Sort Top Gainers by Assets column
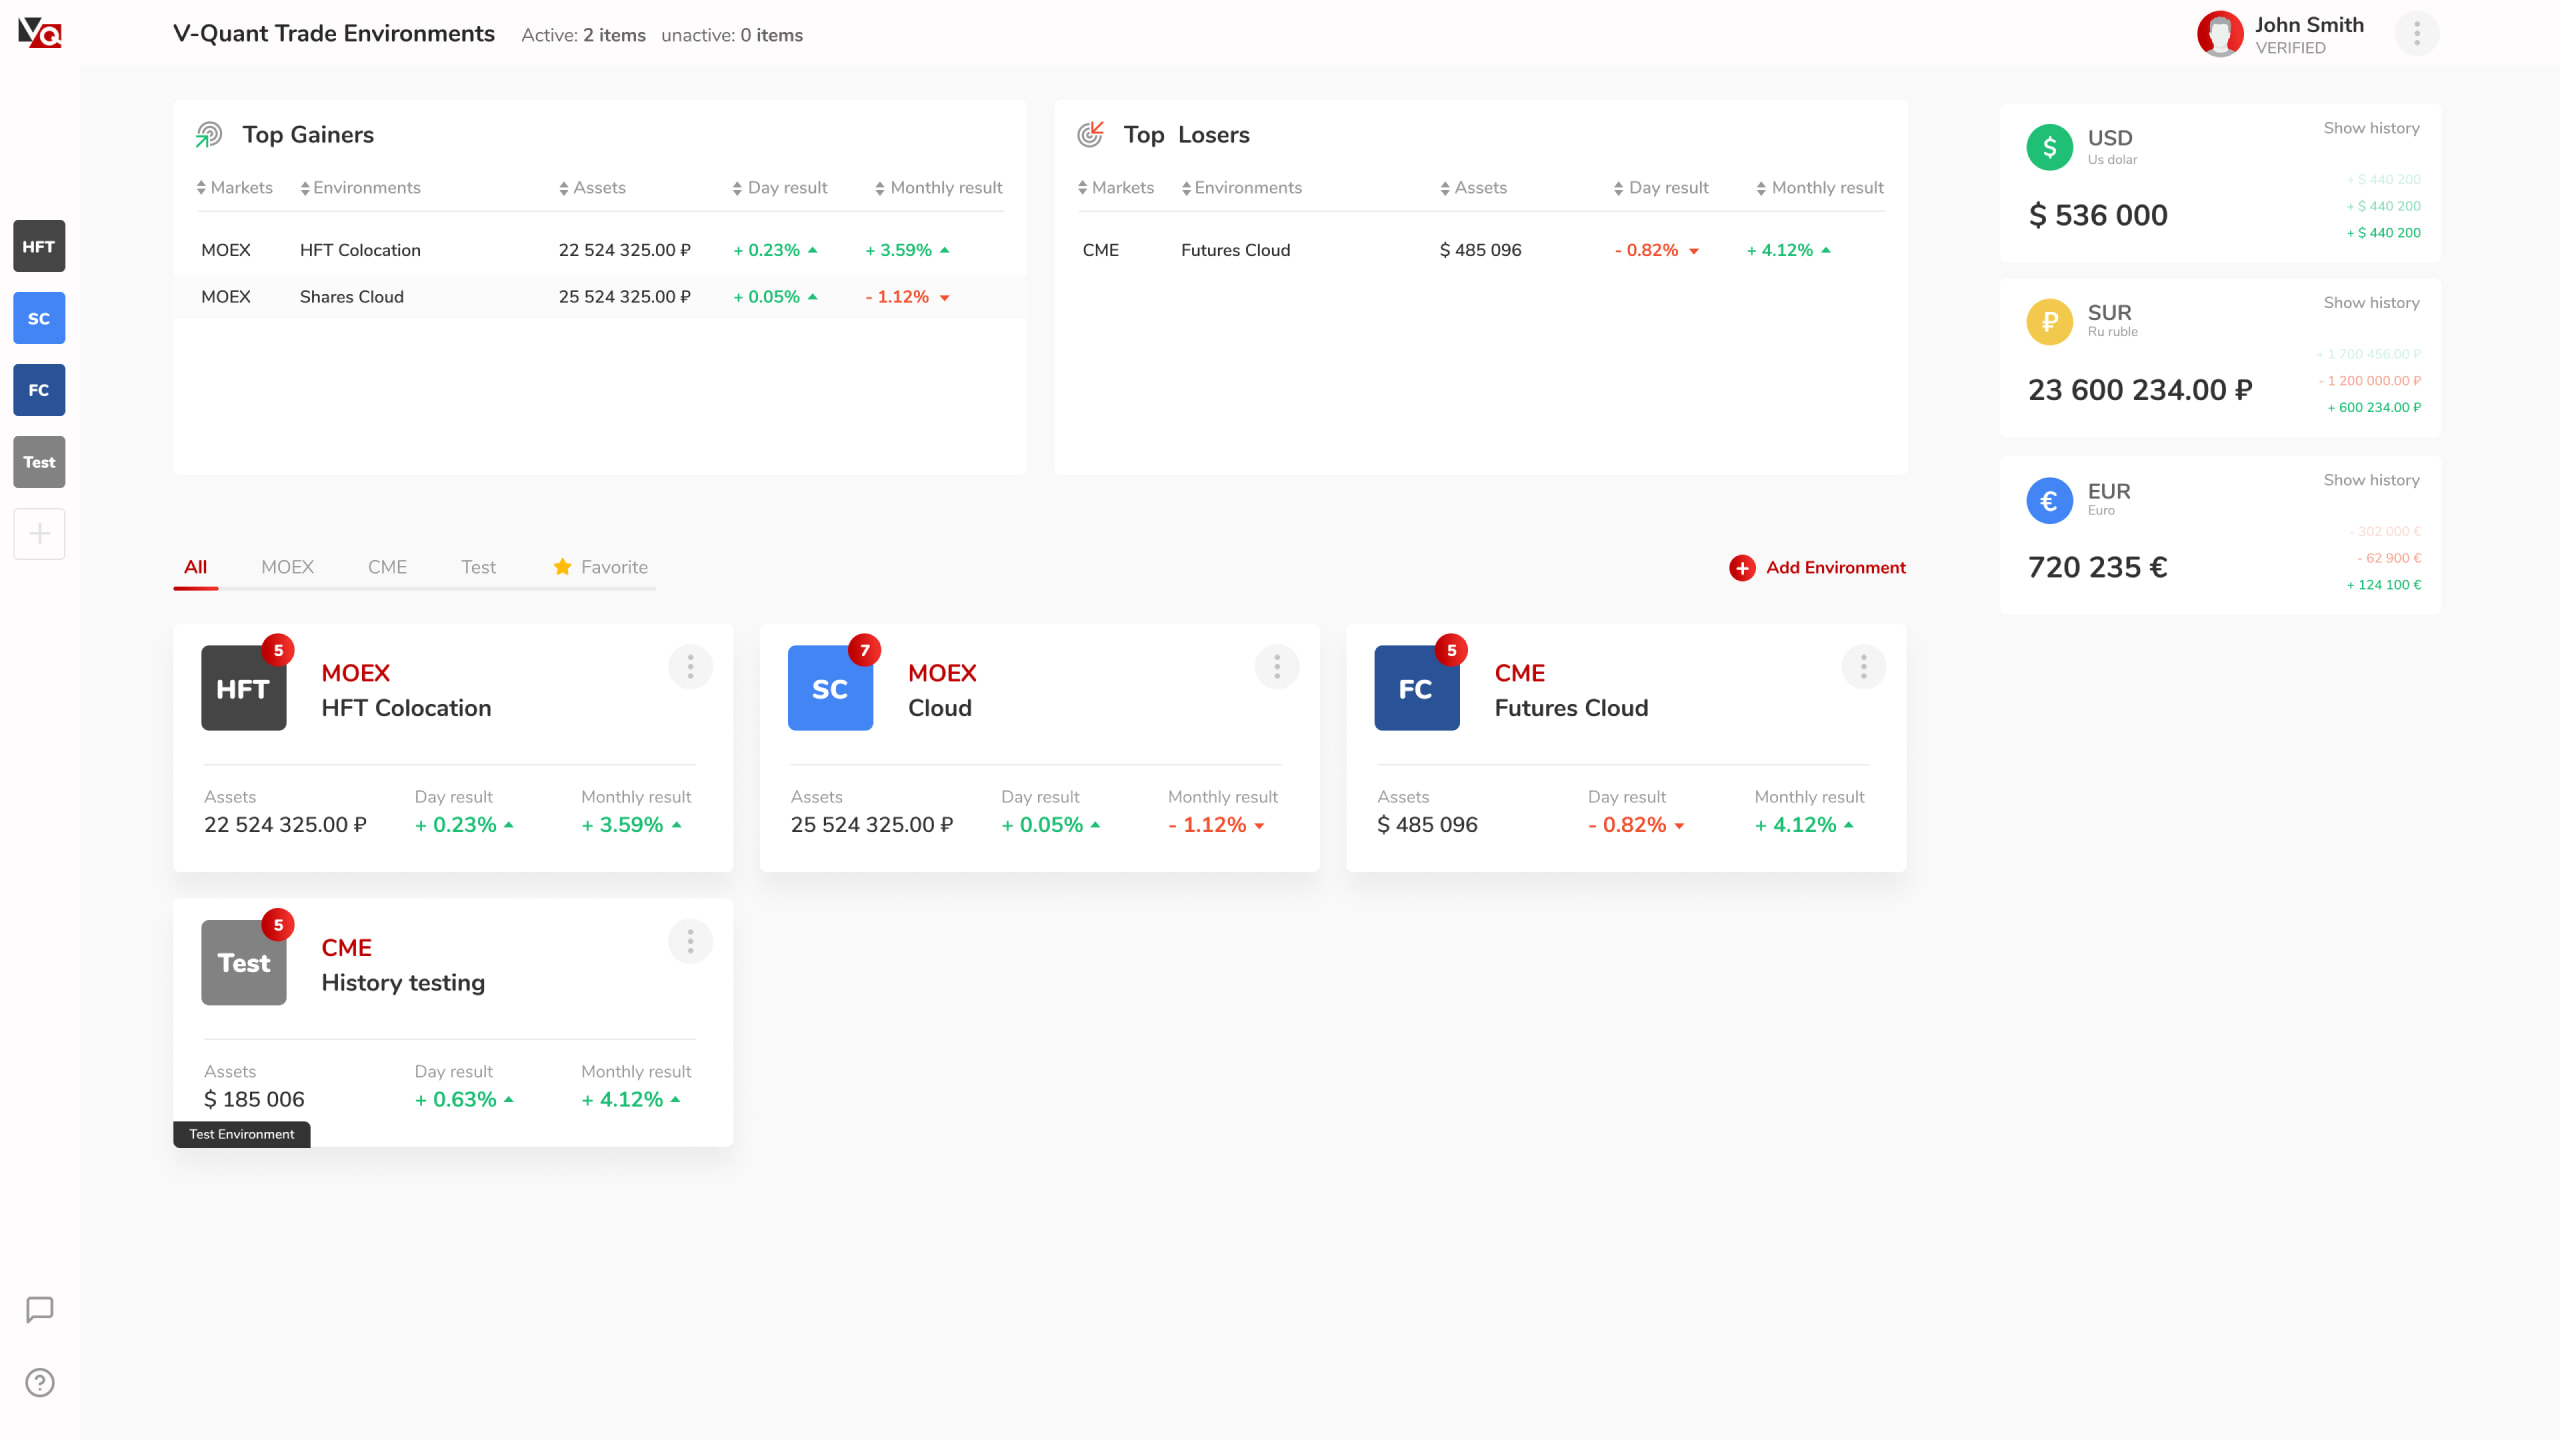 click(x=592, y=188)
